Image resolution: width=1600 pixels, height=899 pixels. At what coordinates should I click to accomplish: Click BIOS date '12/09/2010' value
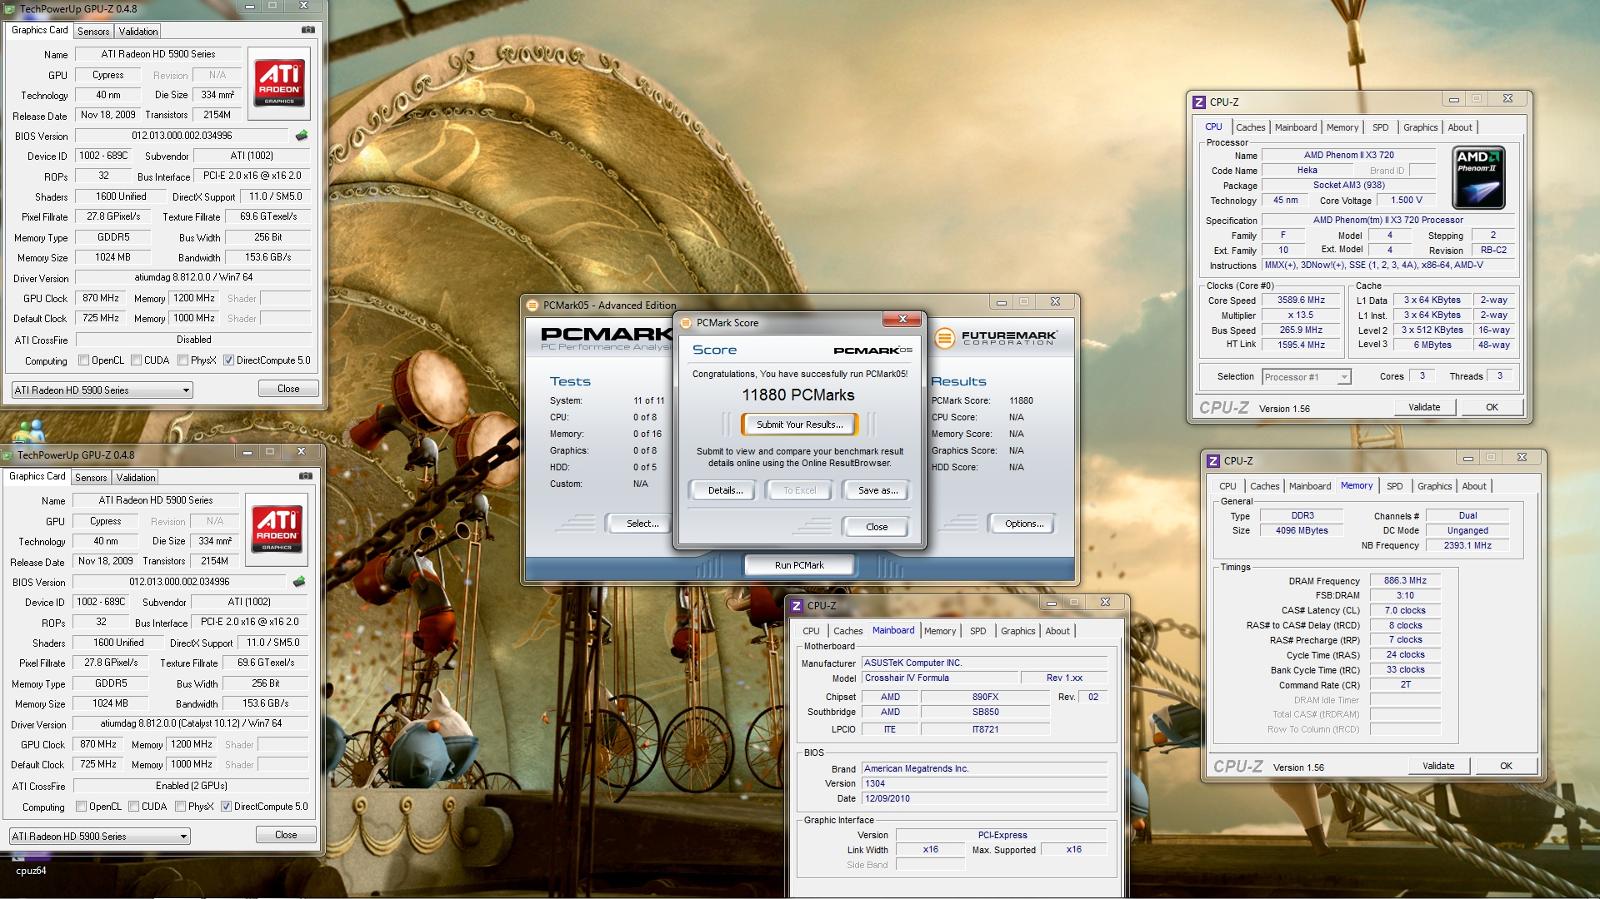(985, 798)
